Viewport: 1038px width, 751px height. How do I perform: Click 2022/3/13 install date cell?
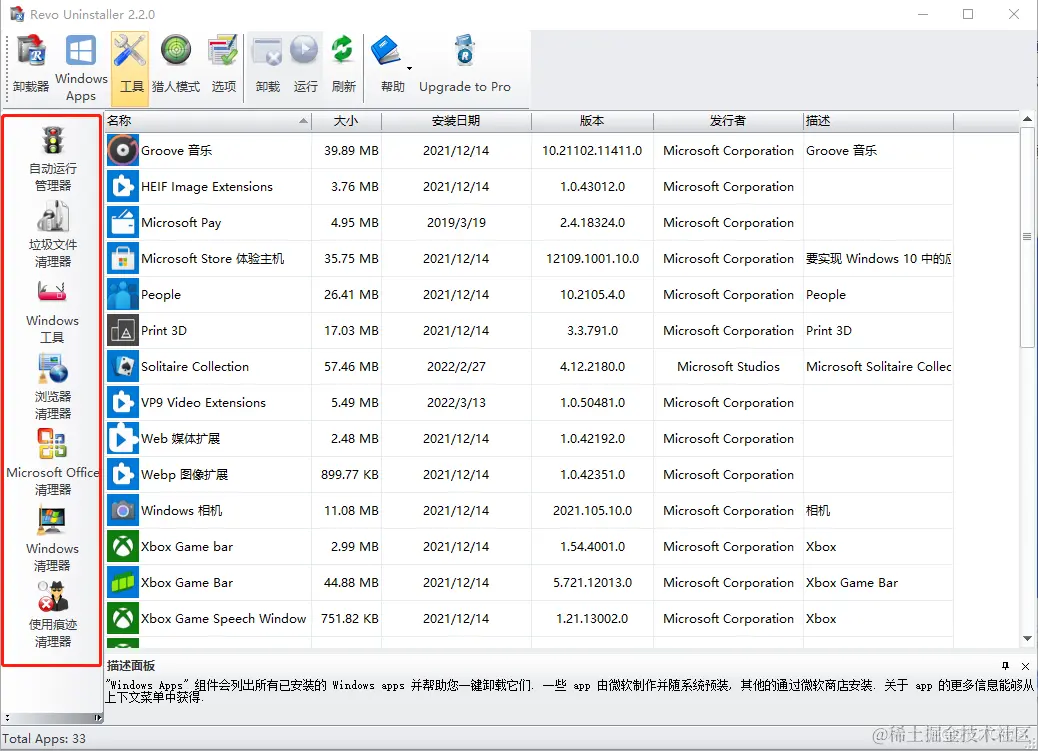click(456, 403)
